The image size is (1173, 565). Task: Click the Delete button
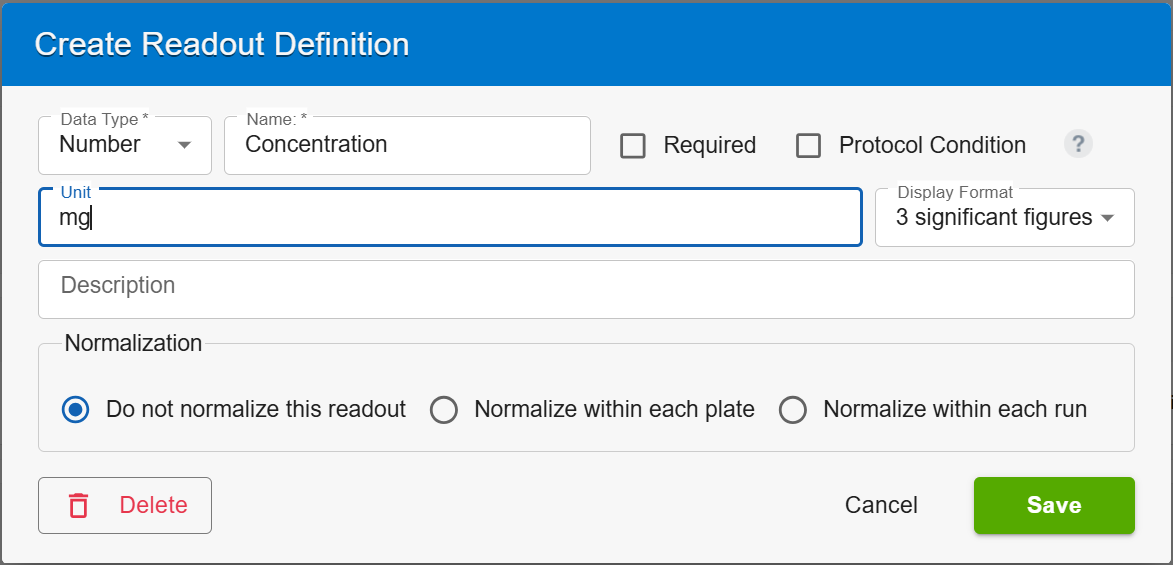click(x=125, y=505)
